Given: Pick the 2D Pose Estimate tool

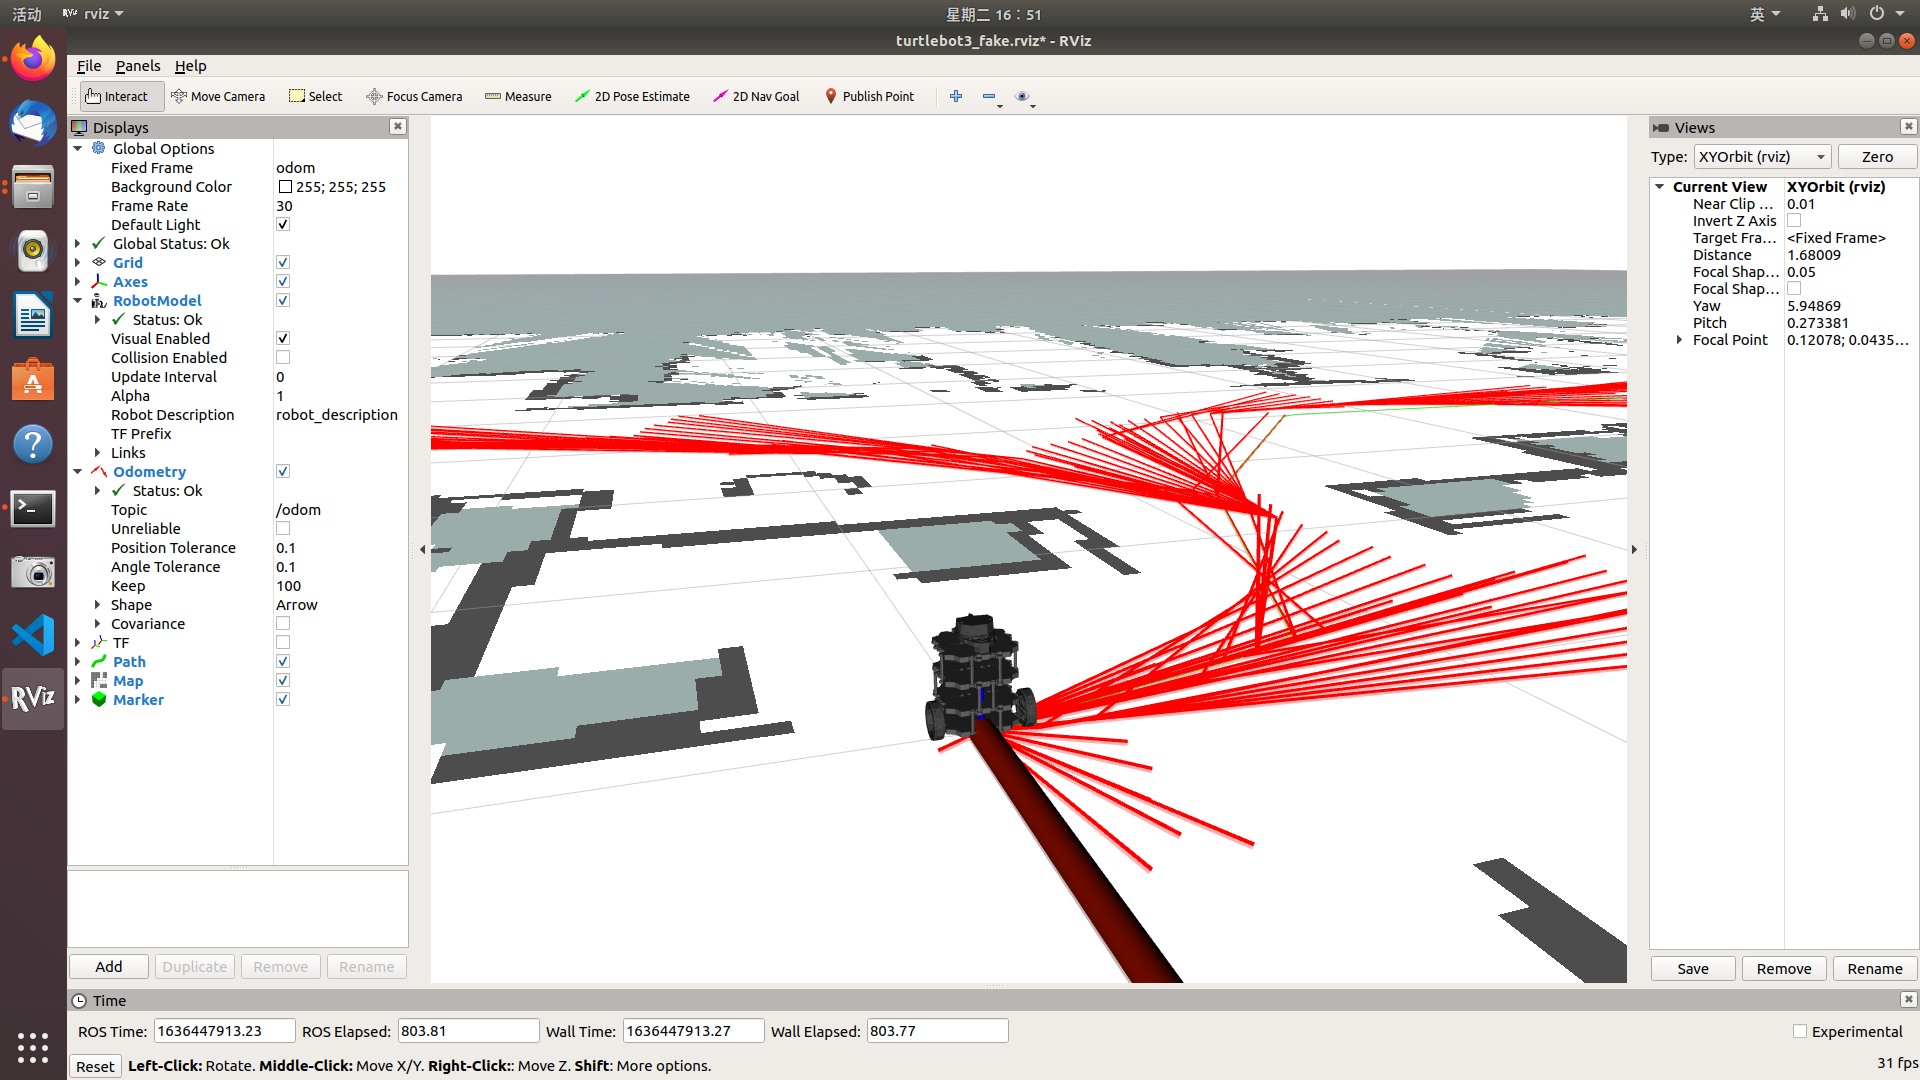Looking at the screenshot, I should (632, 96).
